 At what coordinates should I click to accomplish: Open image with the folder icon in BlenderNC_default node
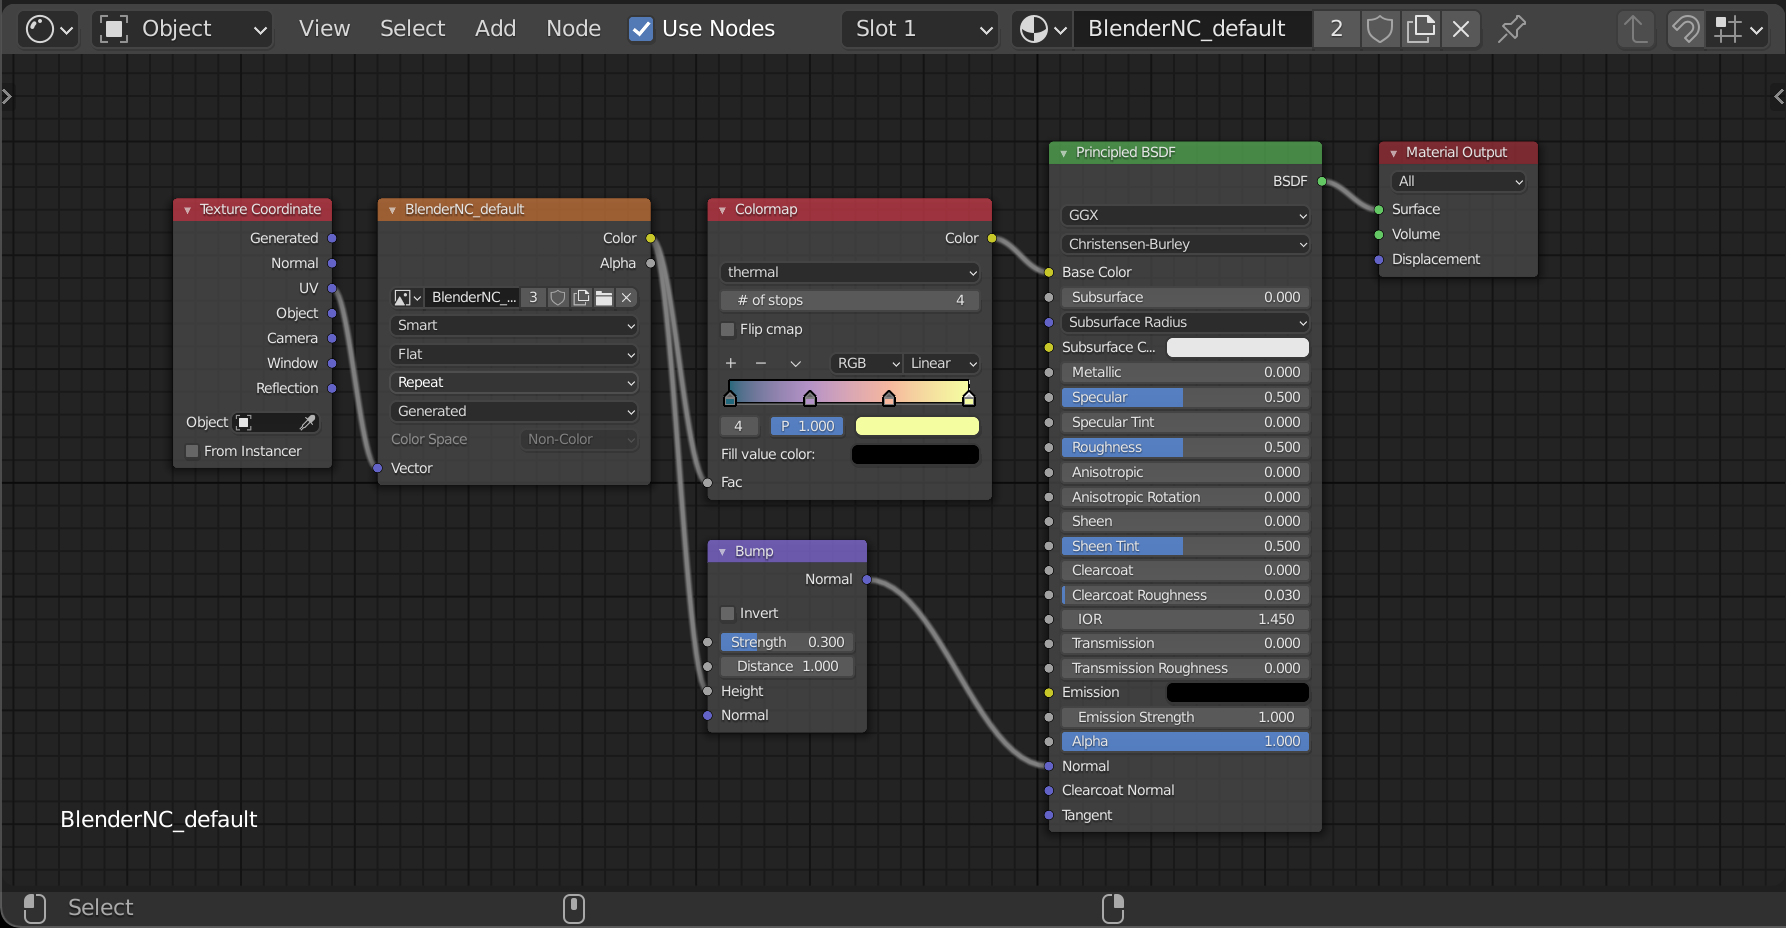(x=603, y=297)
